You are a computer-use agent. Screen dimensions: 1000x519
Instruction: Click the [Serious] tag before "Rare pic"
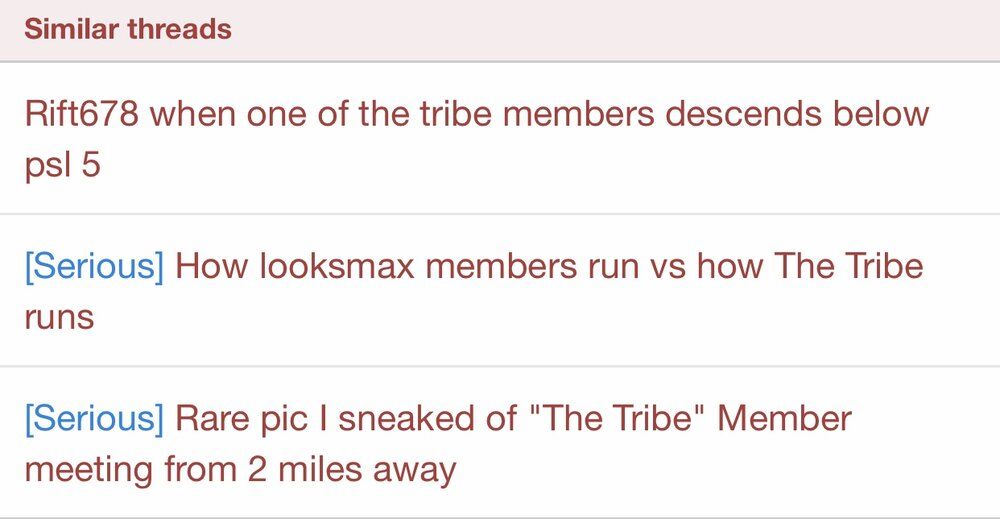[x=94, y=418]
